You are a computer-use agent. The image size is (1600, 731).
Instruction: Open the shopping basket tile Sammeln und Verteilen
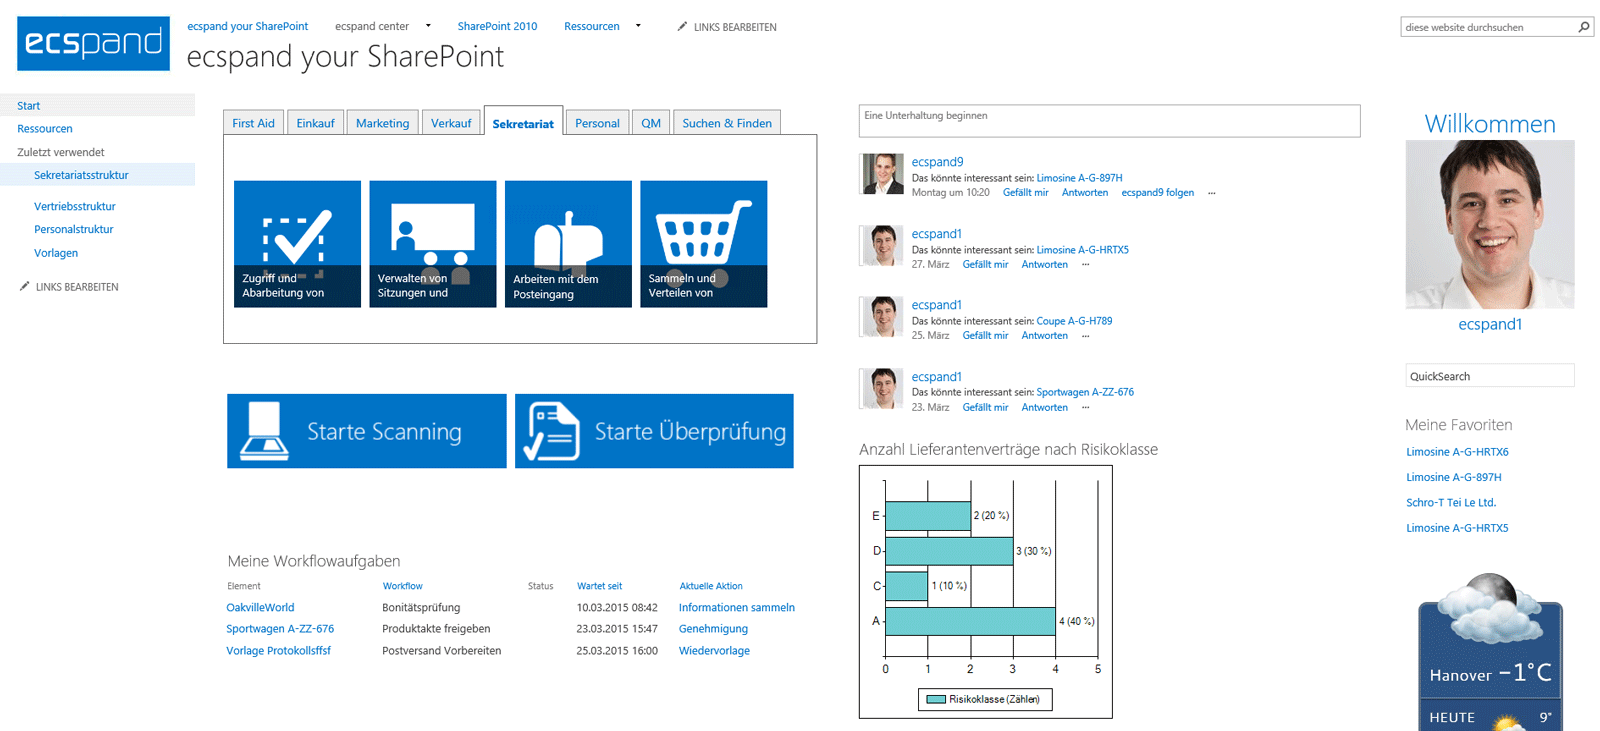[703, 243]
